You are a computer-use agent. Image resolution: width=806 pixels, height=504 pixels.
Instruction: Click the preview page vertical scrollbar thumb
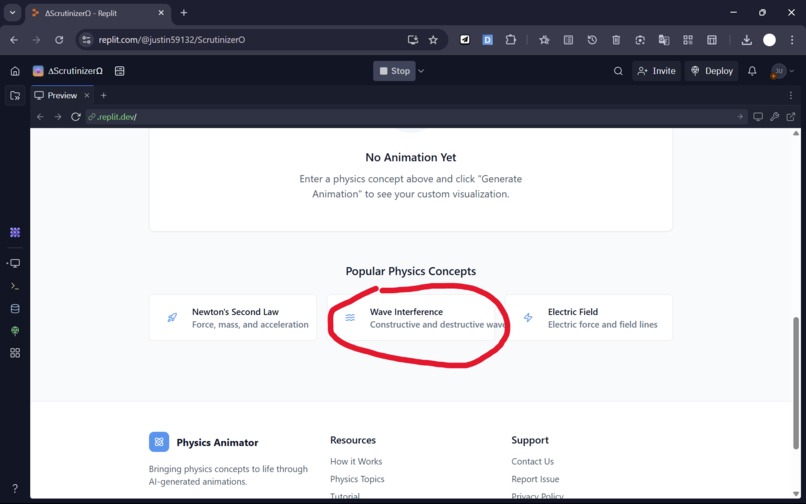click(x=796, y=383)
